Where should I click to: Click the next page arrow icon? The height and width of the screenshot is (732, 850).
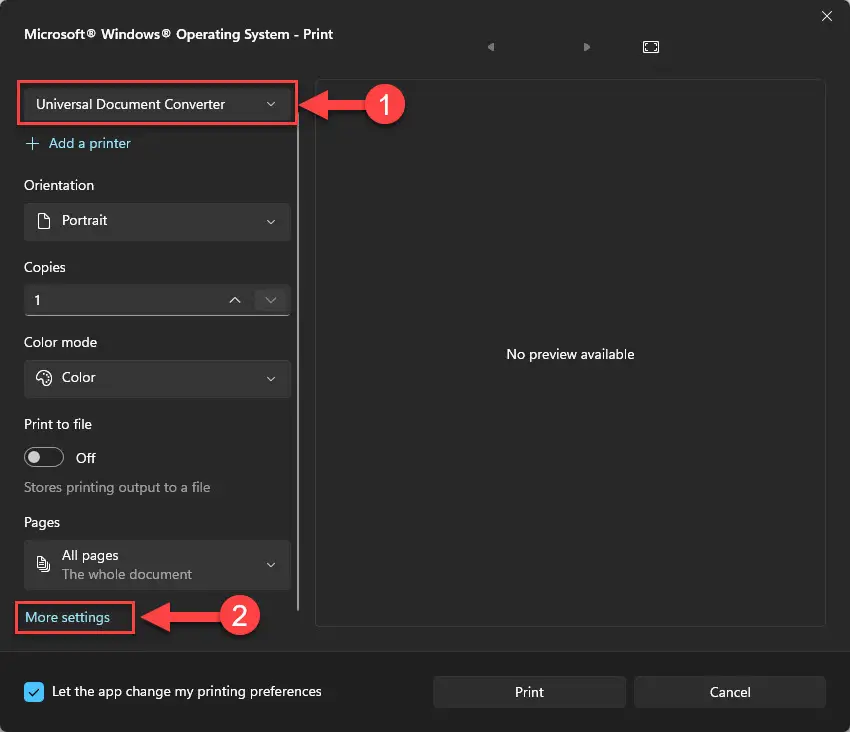[587, 47]
